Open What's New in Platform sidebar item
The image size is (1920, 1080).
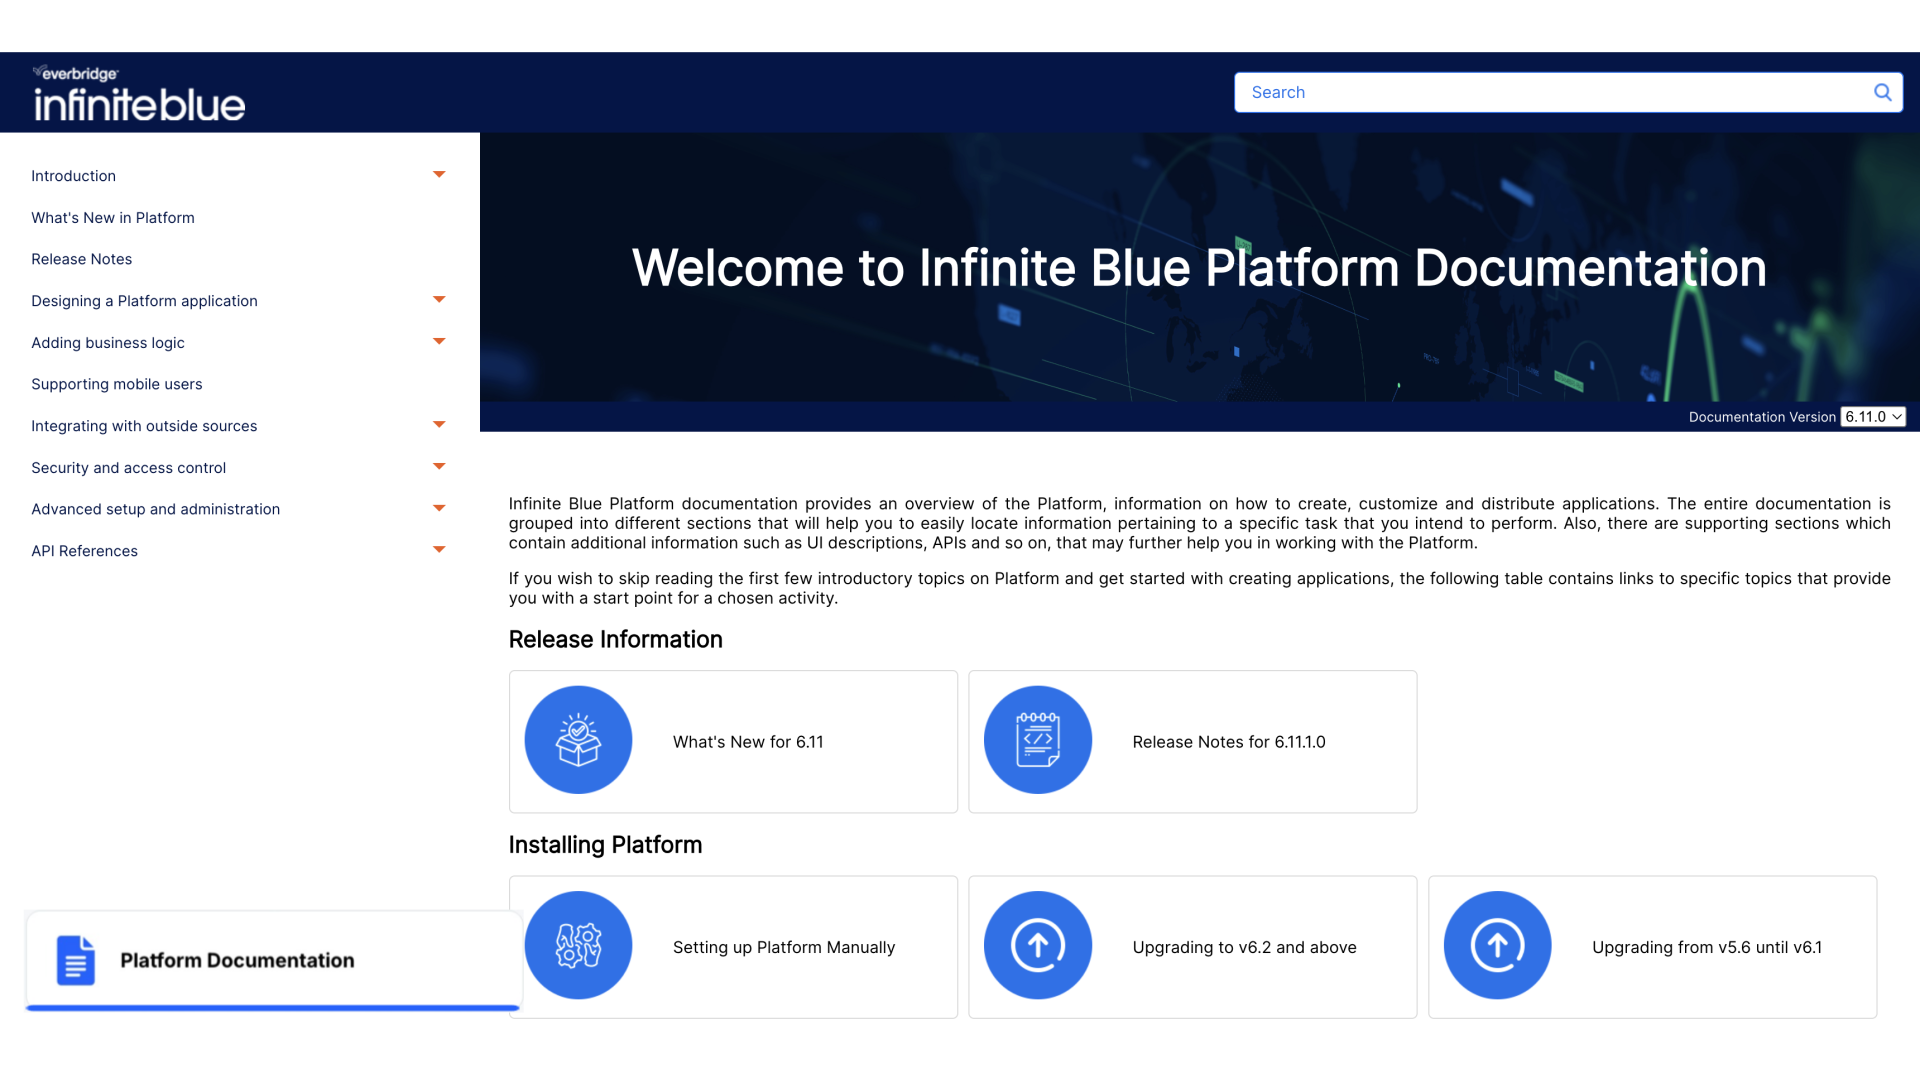click(x=113, y=218)
